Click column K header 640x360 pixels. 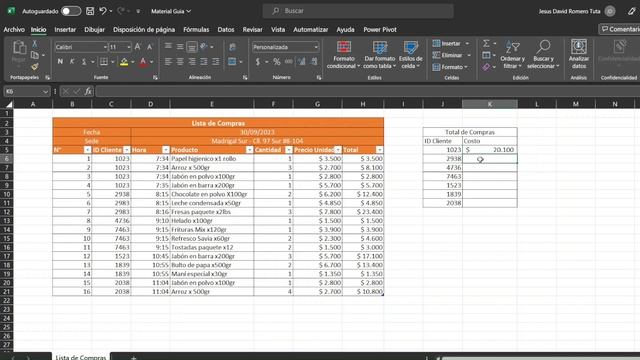pyautogui.click(x=490, y=104)
